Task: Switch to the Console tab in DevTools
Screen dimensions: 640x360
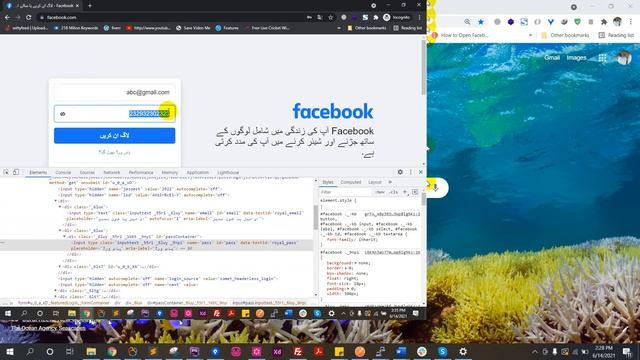Action: pyautogui.click(x=63, y=173)
